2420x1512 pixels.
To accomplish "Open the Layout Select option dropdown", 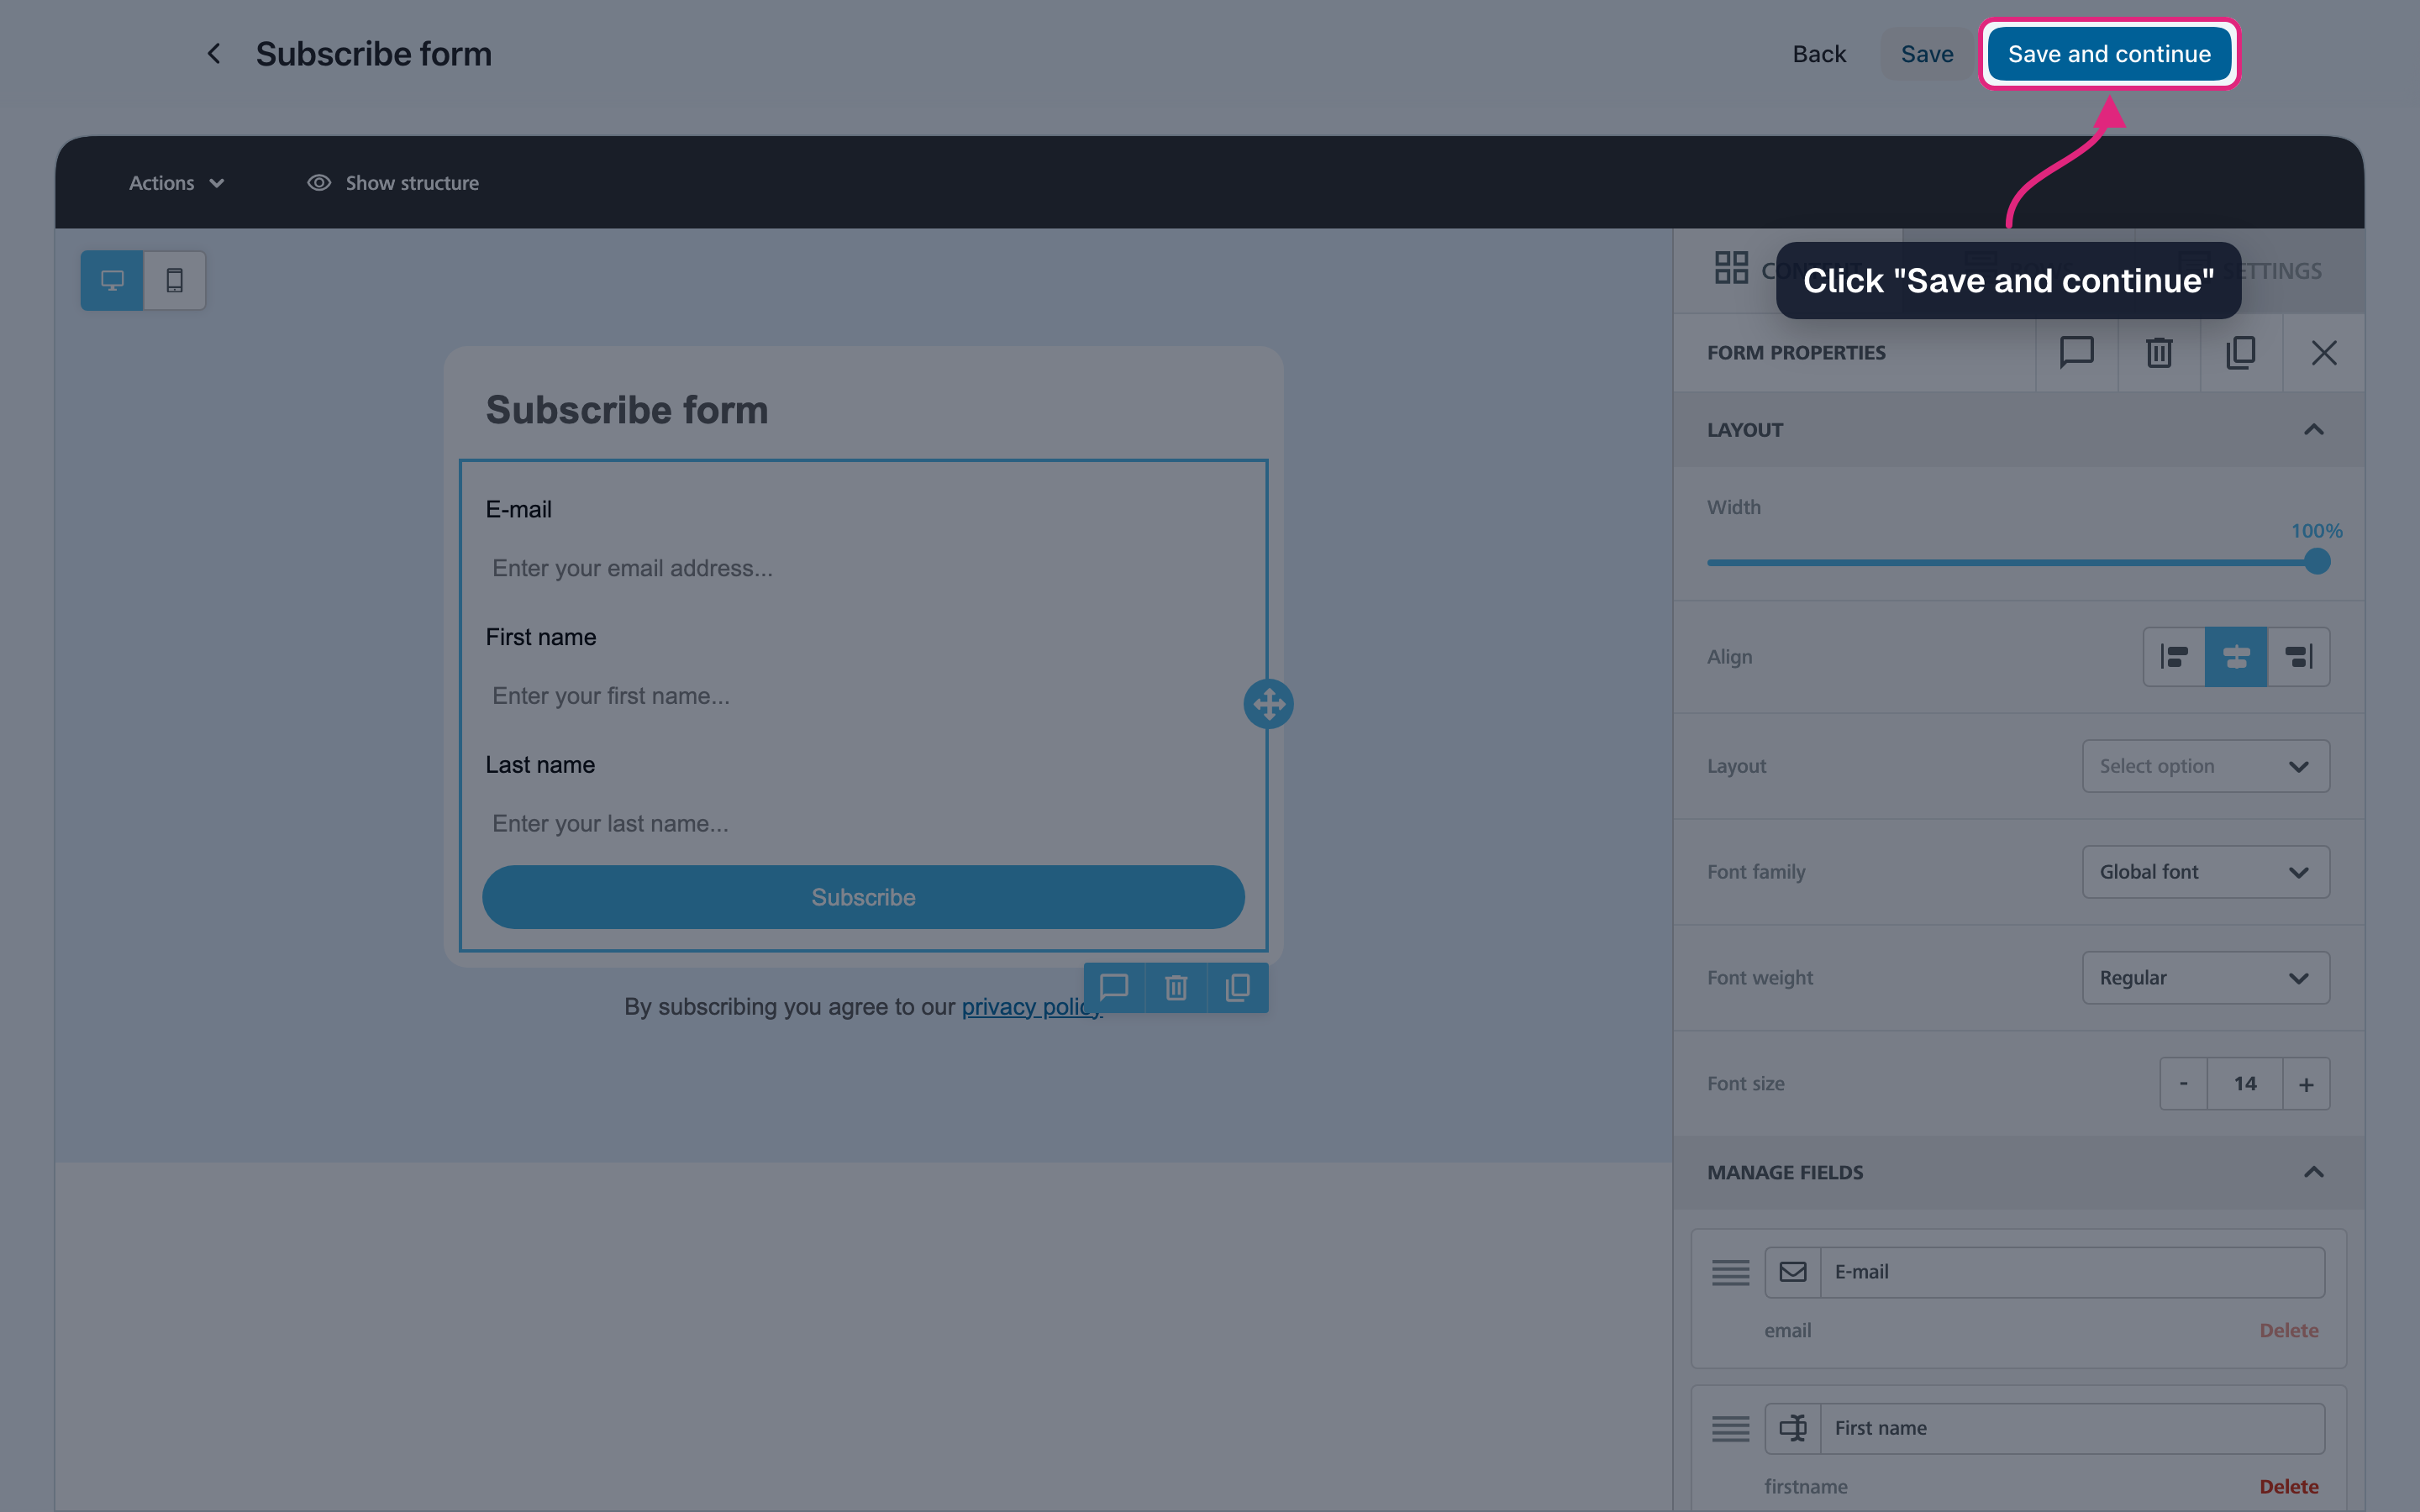I will click(2206, 766).
